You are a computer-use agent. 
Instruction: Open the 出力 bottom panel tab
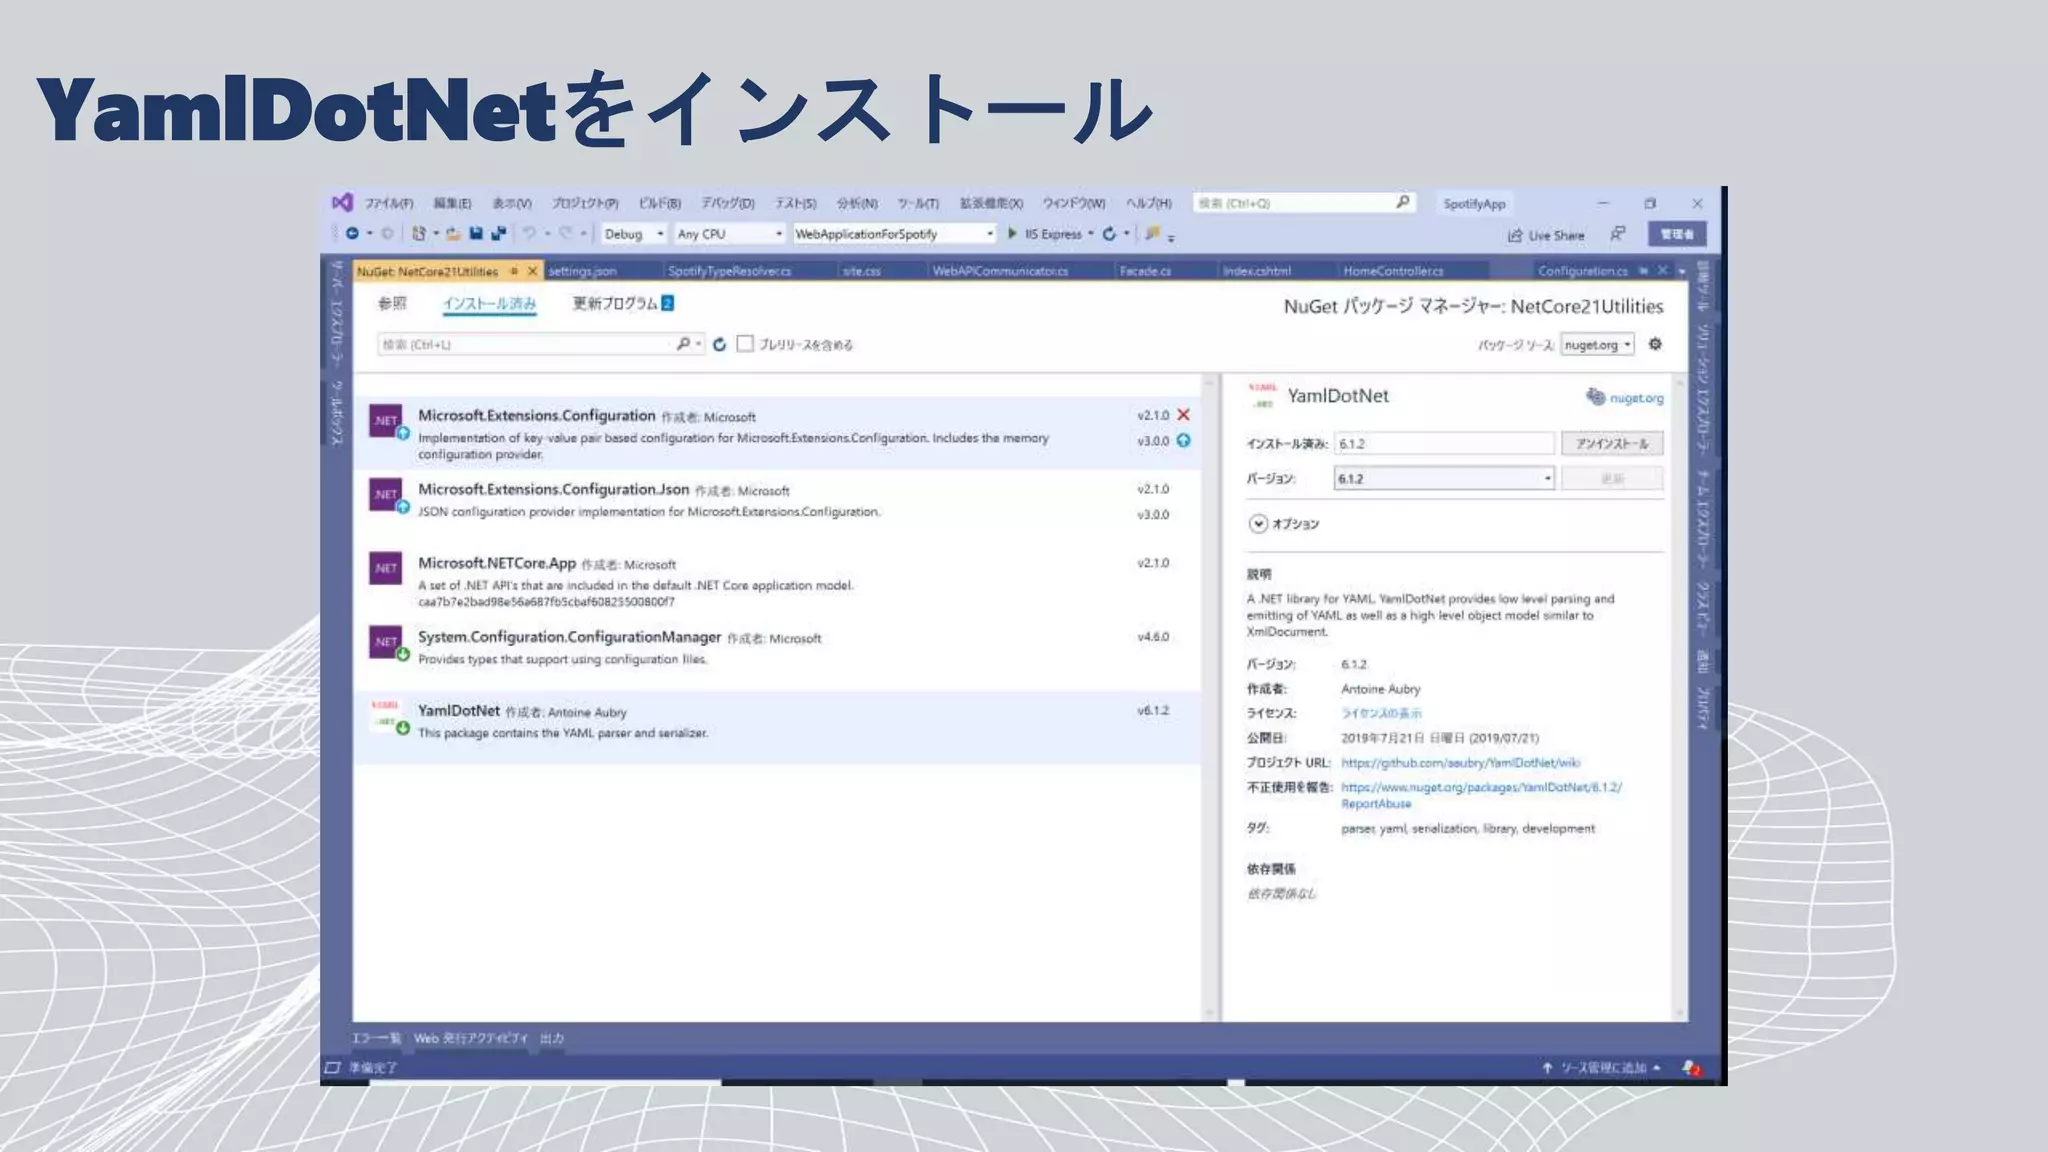552,1038
